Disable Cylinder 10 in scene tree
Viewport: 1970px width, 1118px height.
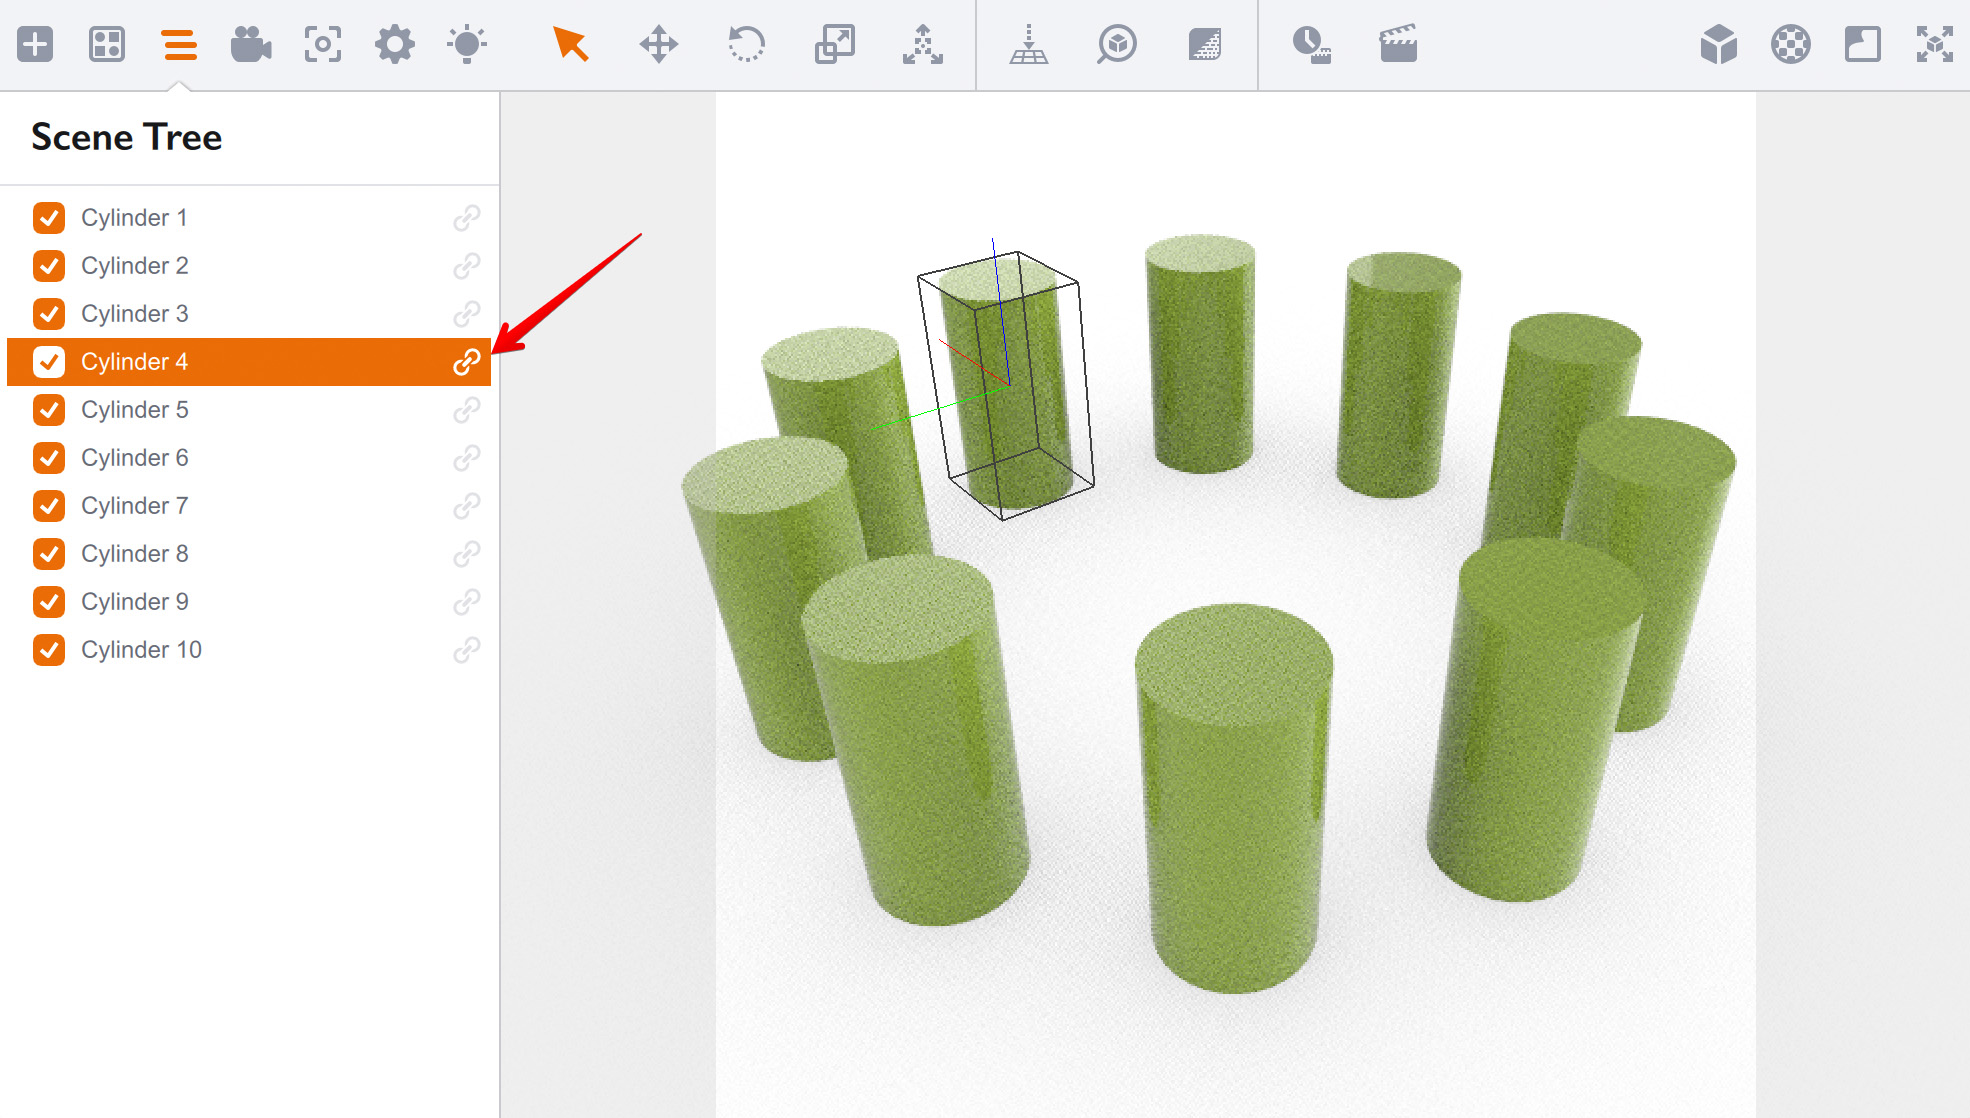tap(49, 649)
